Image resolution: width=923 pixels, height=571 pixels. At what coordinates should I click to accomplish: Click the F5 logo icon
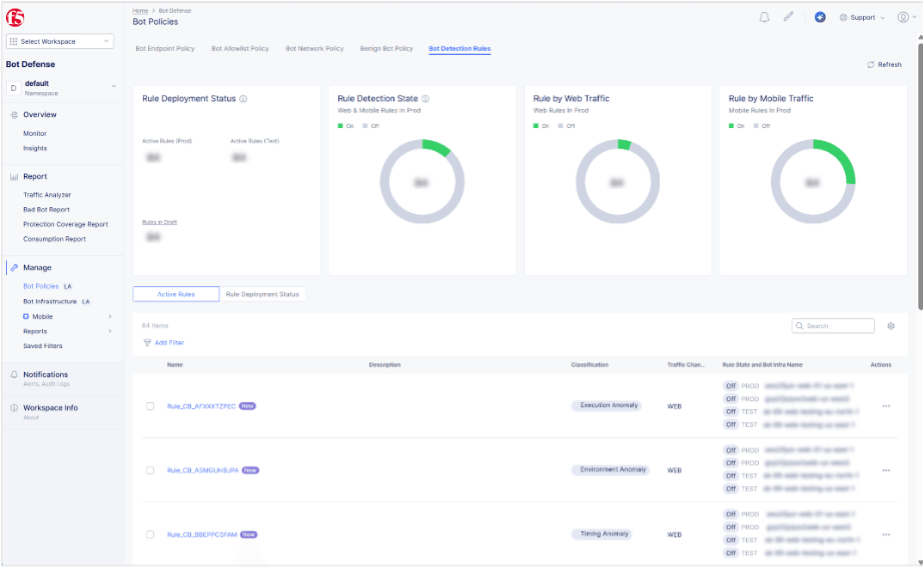pos(15,18)
